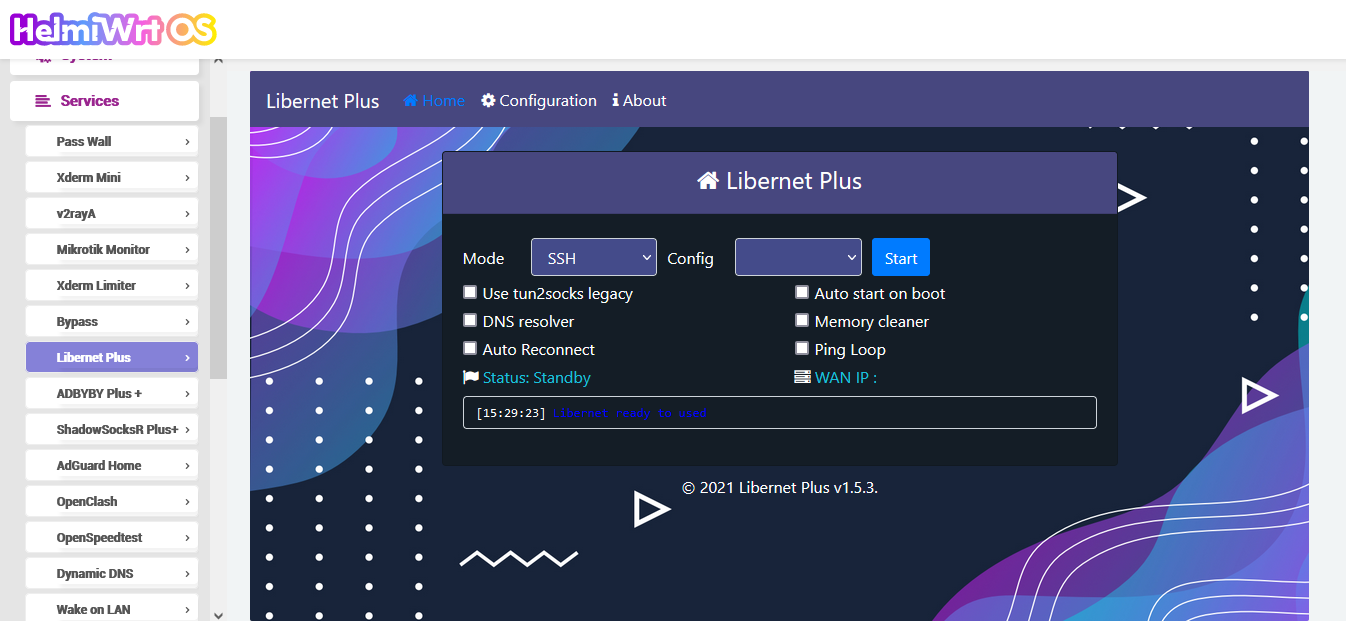Click the Status flag icon
Screen dimensions: 1346x621
(471, 377)
